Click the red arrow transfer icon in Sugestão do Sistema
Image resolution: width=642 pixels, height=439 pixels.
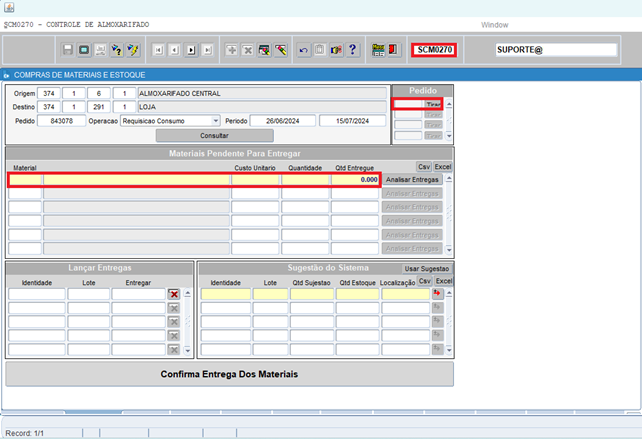coord(438,294)
